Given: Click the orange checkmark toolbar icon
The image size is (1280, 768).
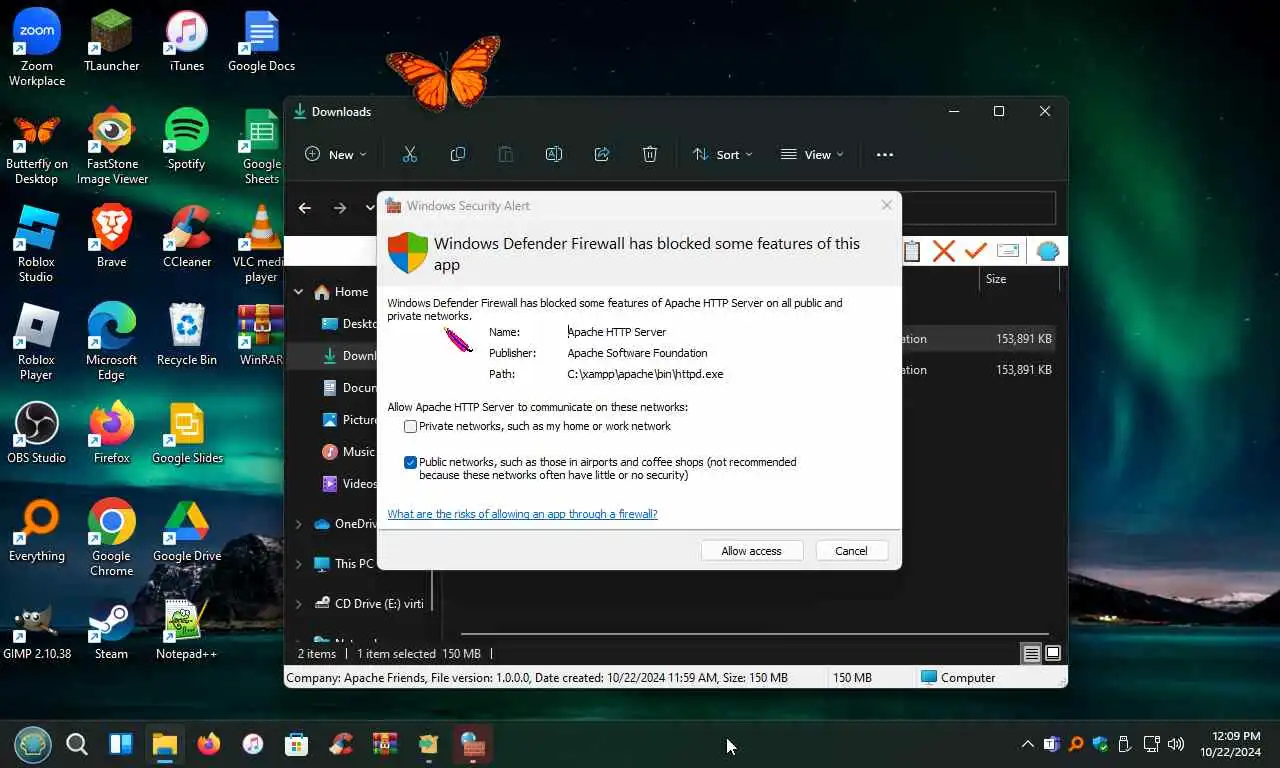Looking at the screenshot, I should pos(975,251).
